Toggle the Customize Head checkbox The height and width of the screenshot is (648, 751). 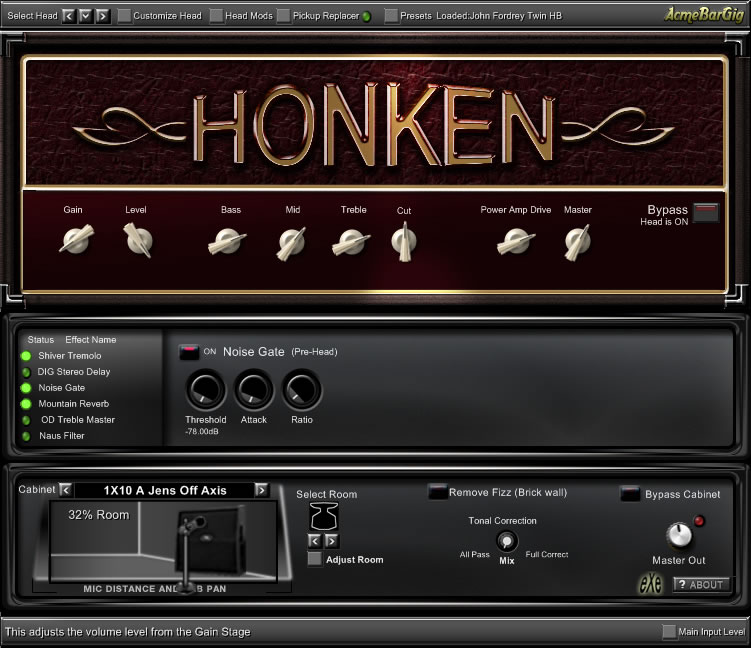point(125,16)
